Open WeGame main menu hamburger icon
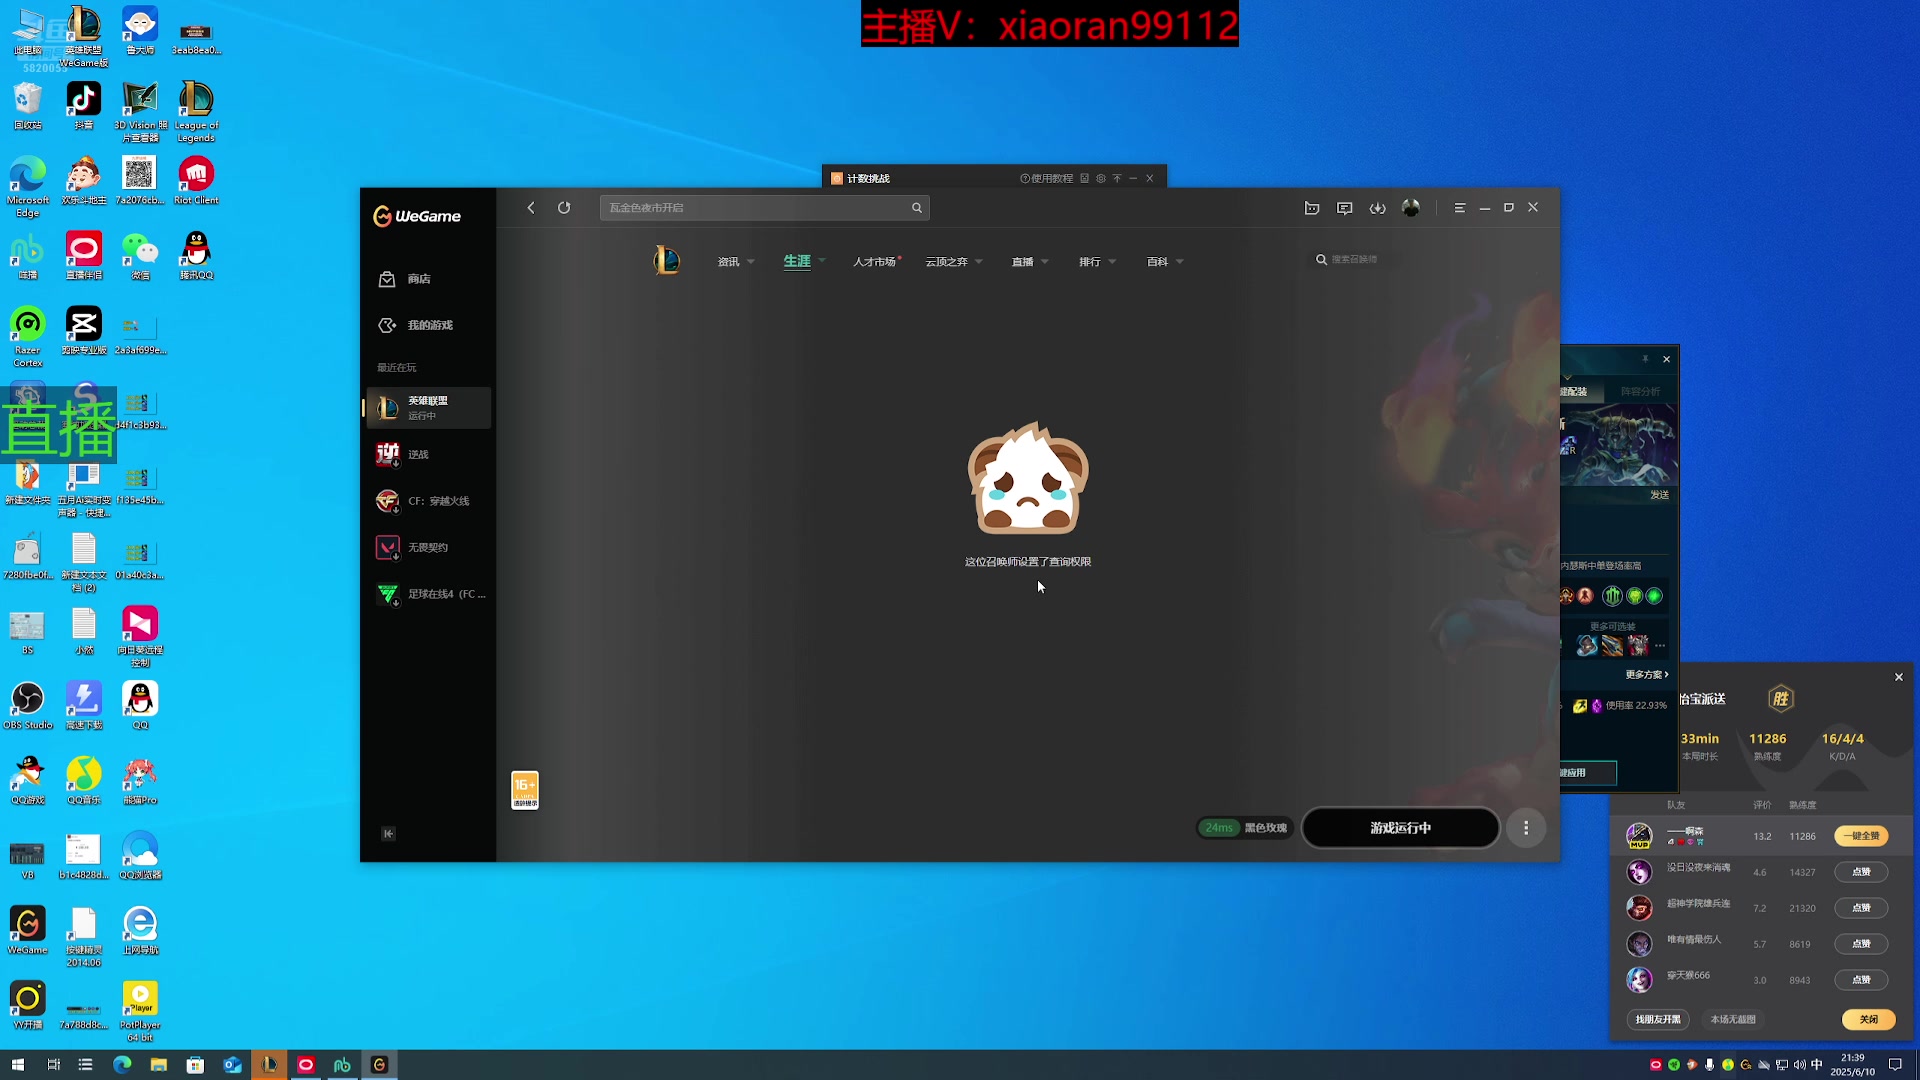The height and width of the screenshot is (1080, 1920). (1460, 208)
